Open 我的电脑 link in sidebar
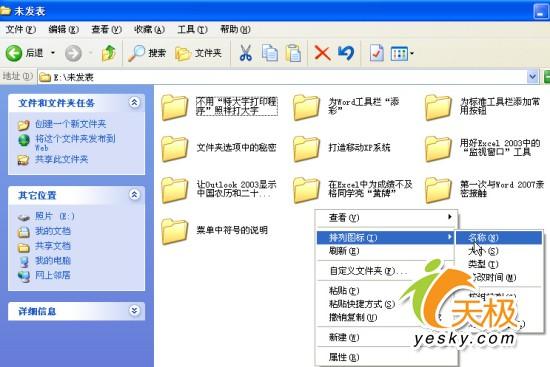The width and height of the screenshot is (550, 367). tap(53, 260)
